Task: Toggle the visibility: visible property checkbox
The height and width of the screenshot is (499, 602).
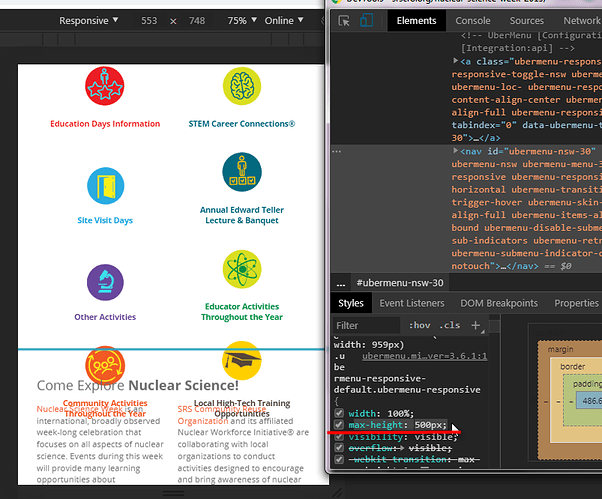Action: point(339,436)
